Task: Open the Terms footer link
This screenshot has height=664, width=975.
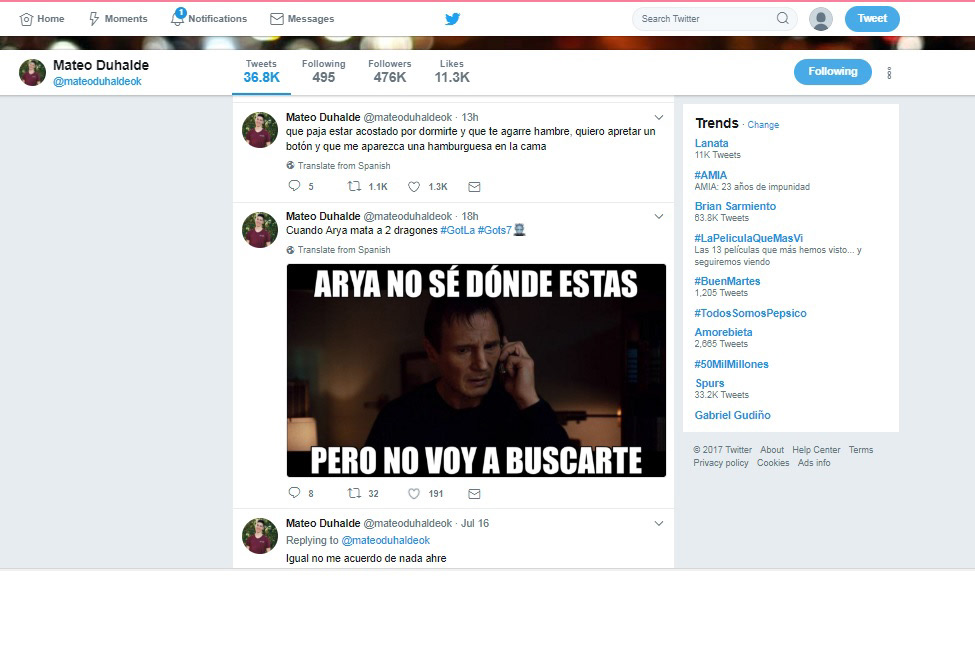Action: tap(861, 450)
